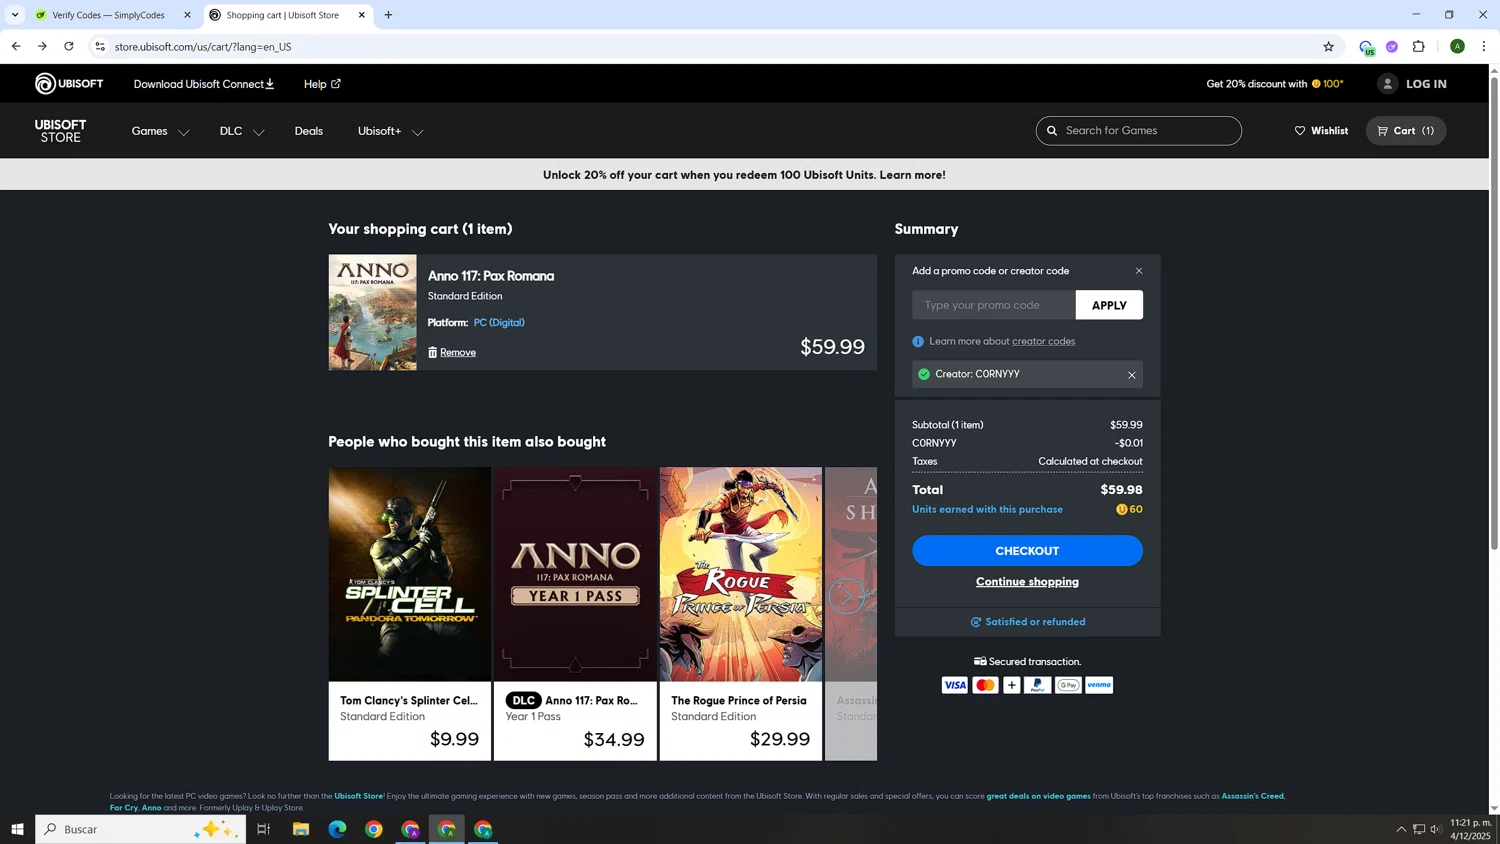Remove the CORNYYY creator code
1500x844 pixels.
(1132, 375)
